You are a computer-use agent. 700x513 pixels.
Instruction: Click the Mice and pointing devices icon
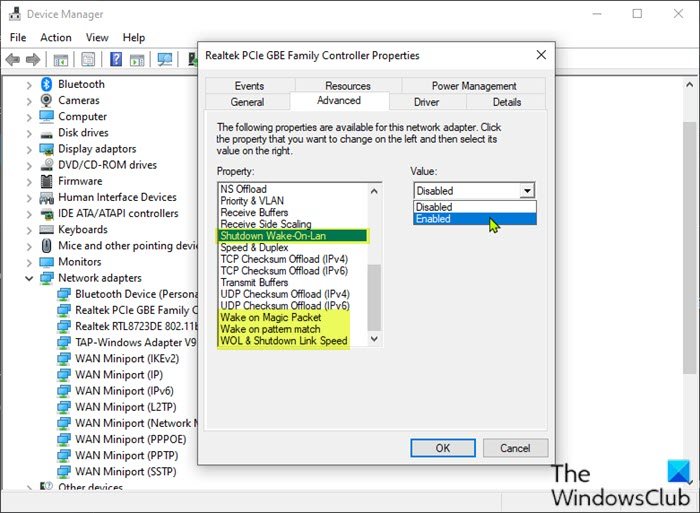(x=46, y=246)
